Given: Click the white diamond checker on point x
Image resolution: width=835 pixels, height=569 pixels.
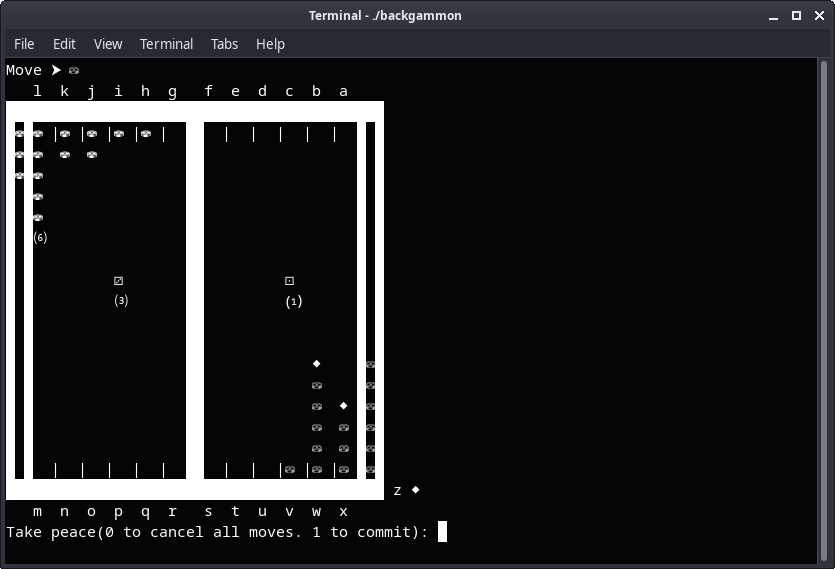Looking at the screenshot, I should point(343,406).
